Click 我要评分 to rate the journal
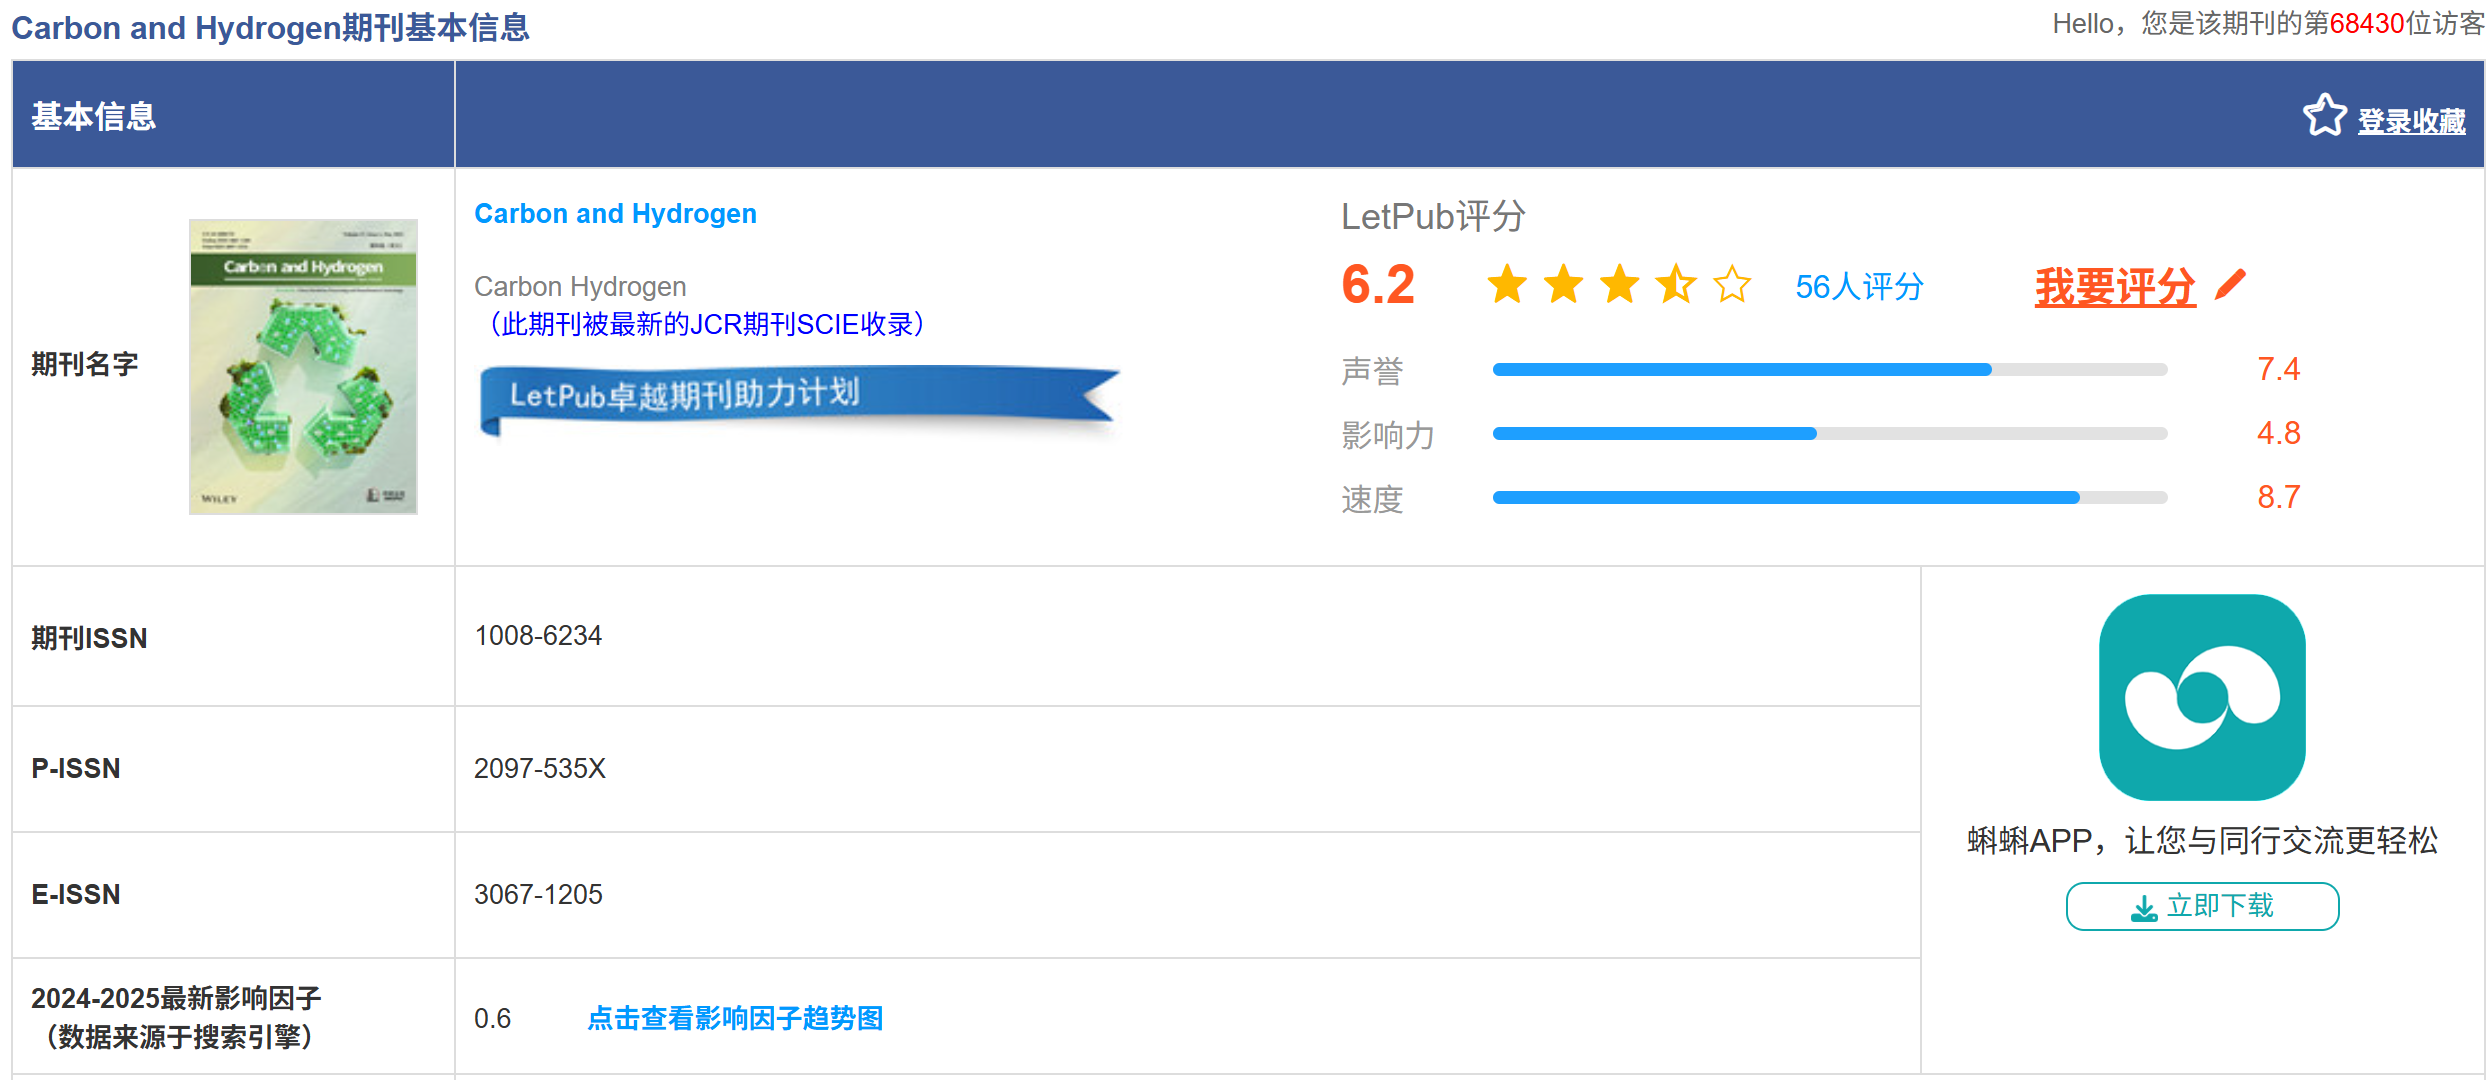Screen dimensions: 2491x1080 tap(2114, 288)
